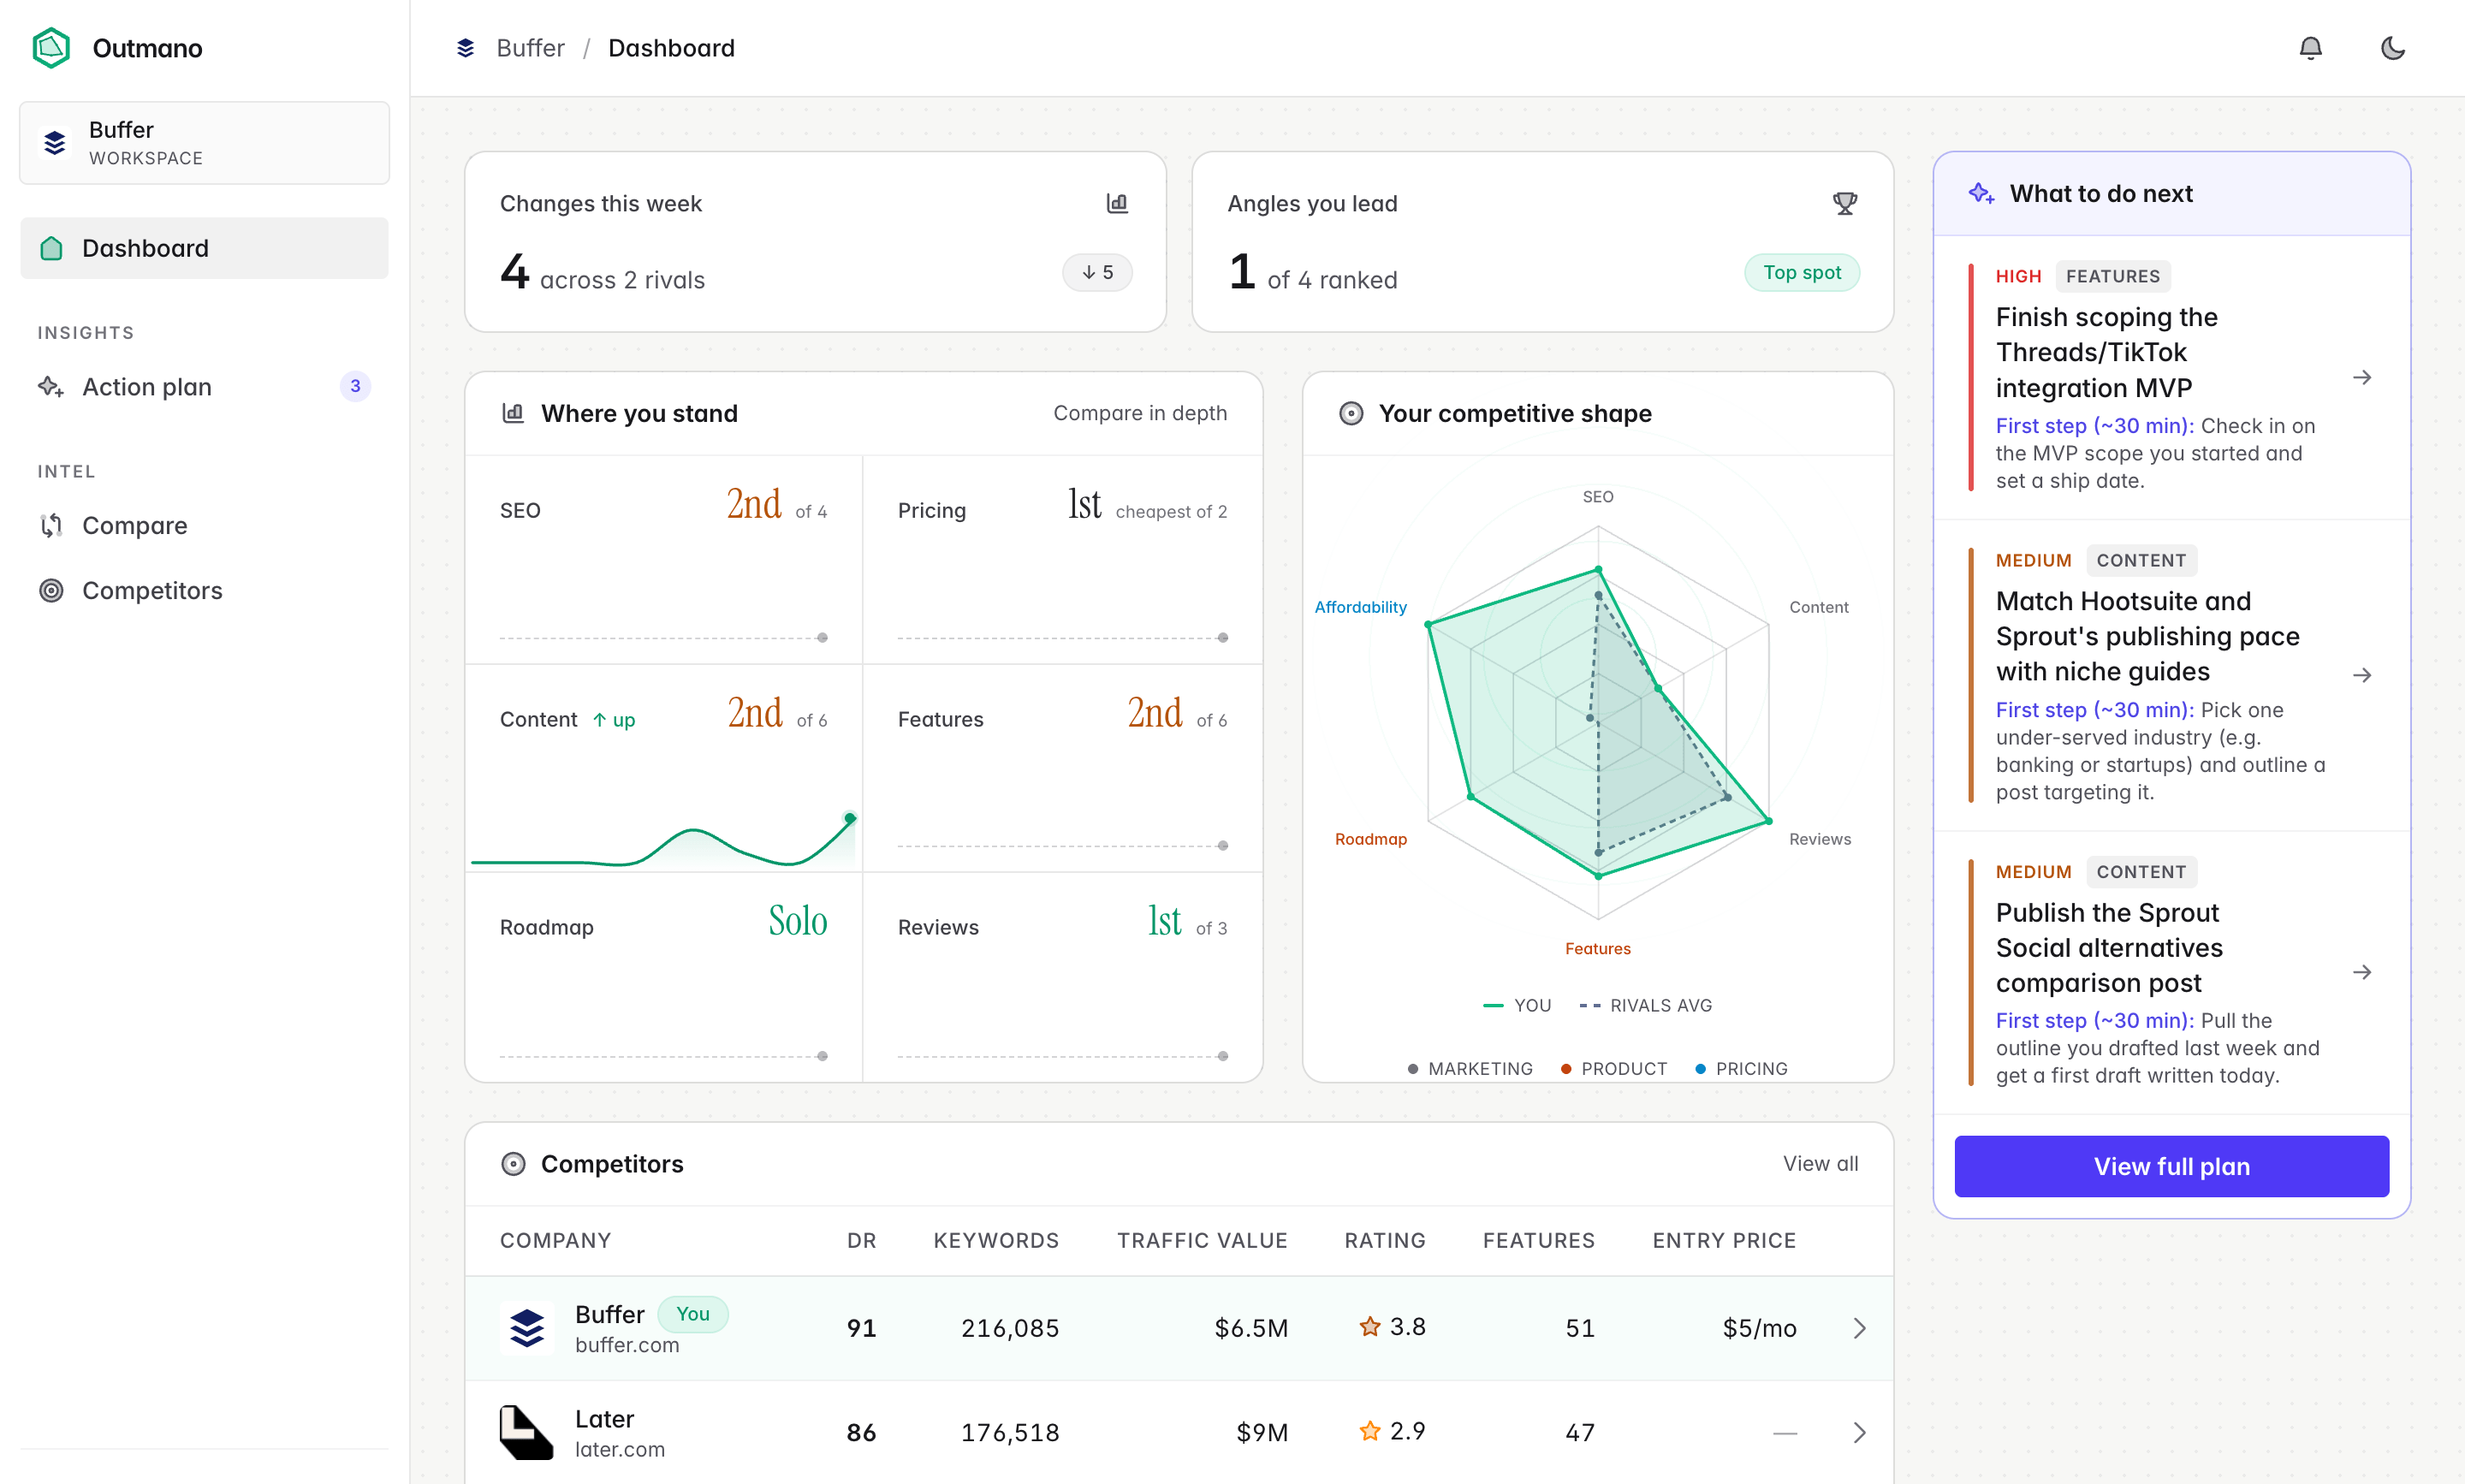Click the MARKETING legend color dot
This screenshot has height=1484, width=2465.
[x=1412, y=1069]
